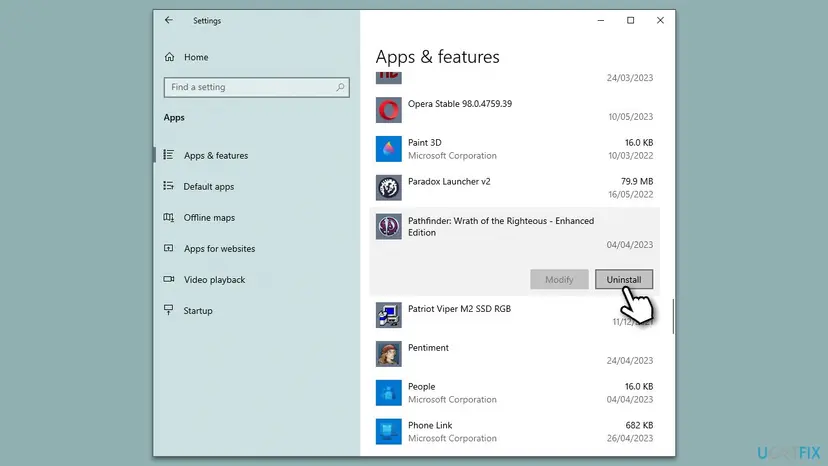The height and width of the screenshot is (466, 828).
Task: Select the People entry name
Action: [421, 386]
